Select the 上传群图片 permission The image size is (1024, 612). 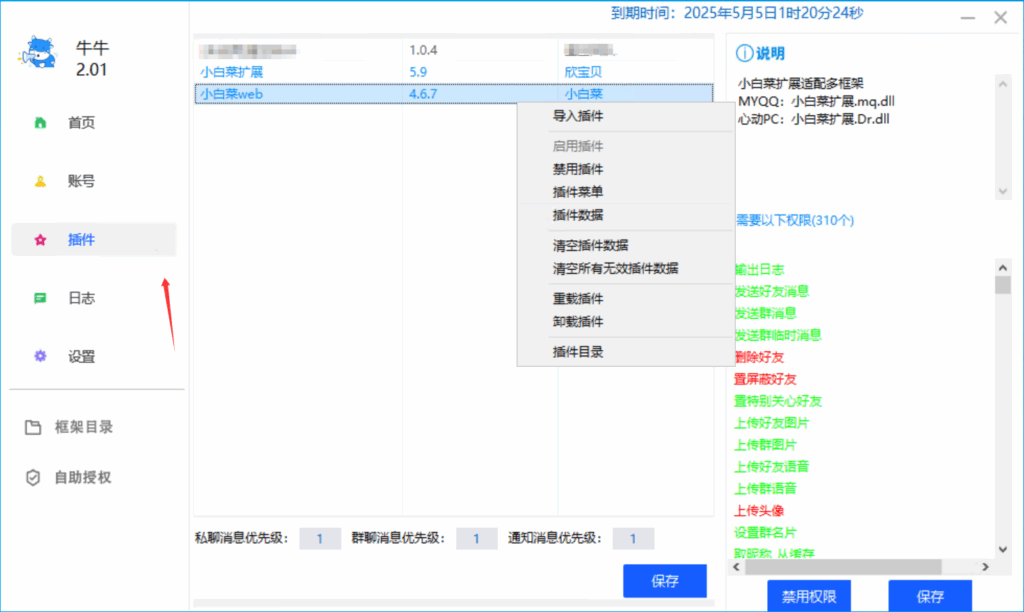pyautogui.click(x=765, y=445)
